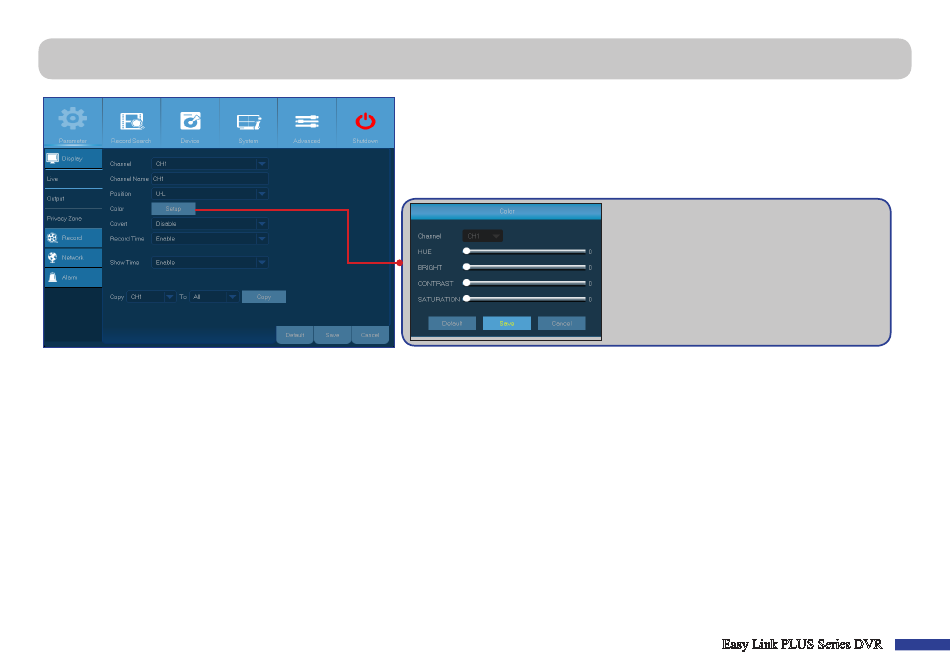The width and height of the screenshot is (950, 672).
Task: Open the Output submenu item
Action: click(x=73, y=199)
